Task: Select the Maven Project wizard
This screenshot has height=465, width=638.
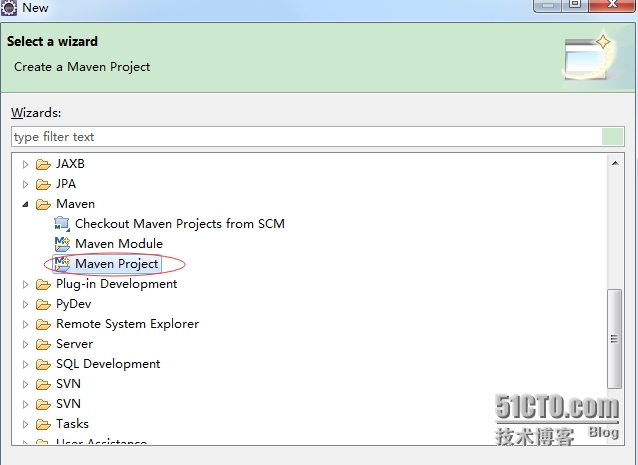Action: tap(117, 264)
